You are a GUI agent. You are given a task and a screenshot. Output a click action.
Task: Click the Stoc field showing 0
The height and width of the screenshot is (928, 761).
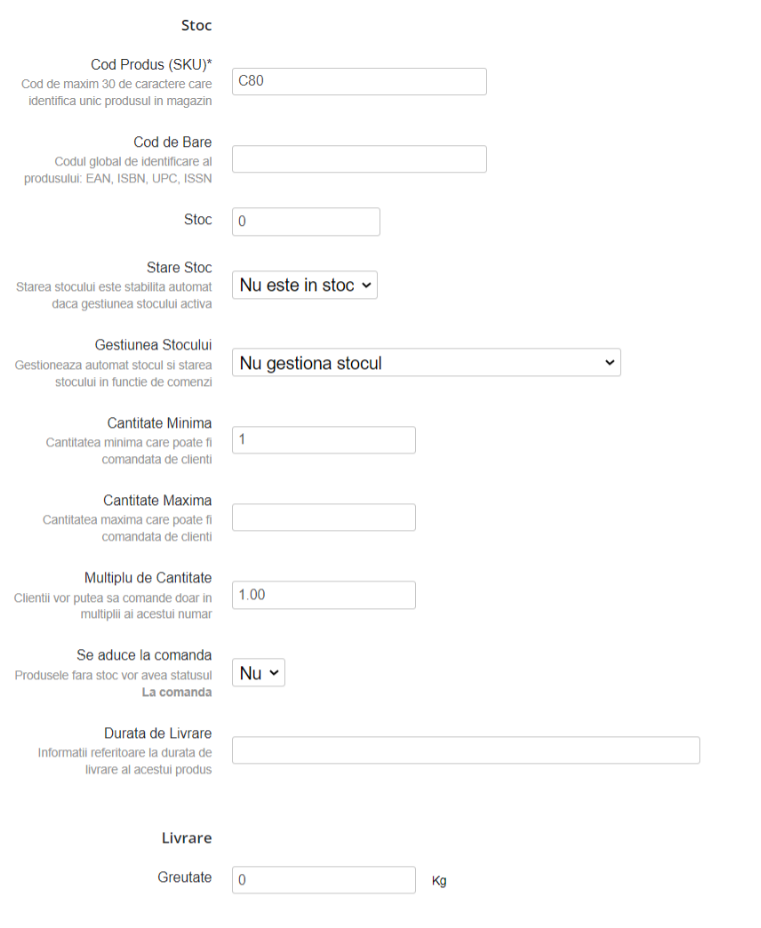[305, 221]
